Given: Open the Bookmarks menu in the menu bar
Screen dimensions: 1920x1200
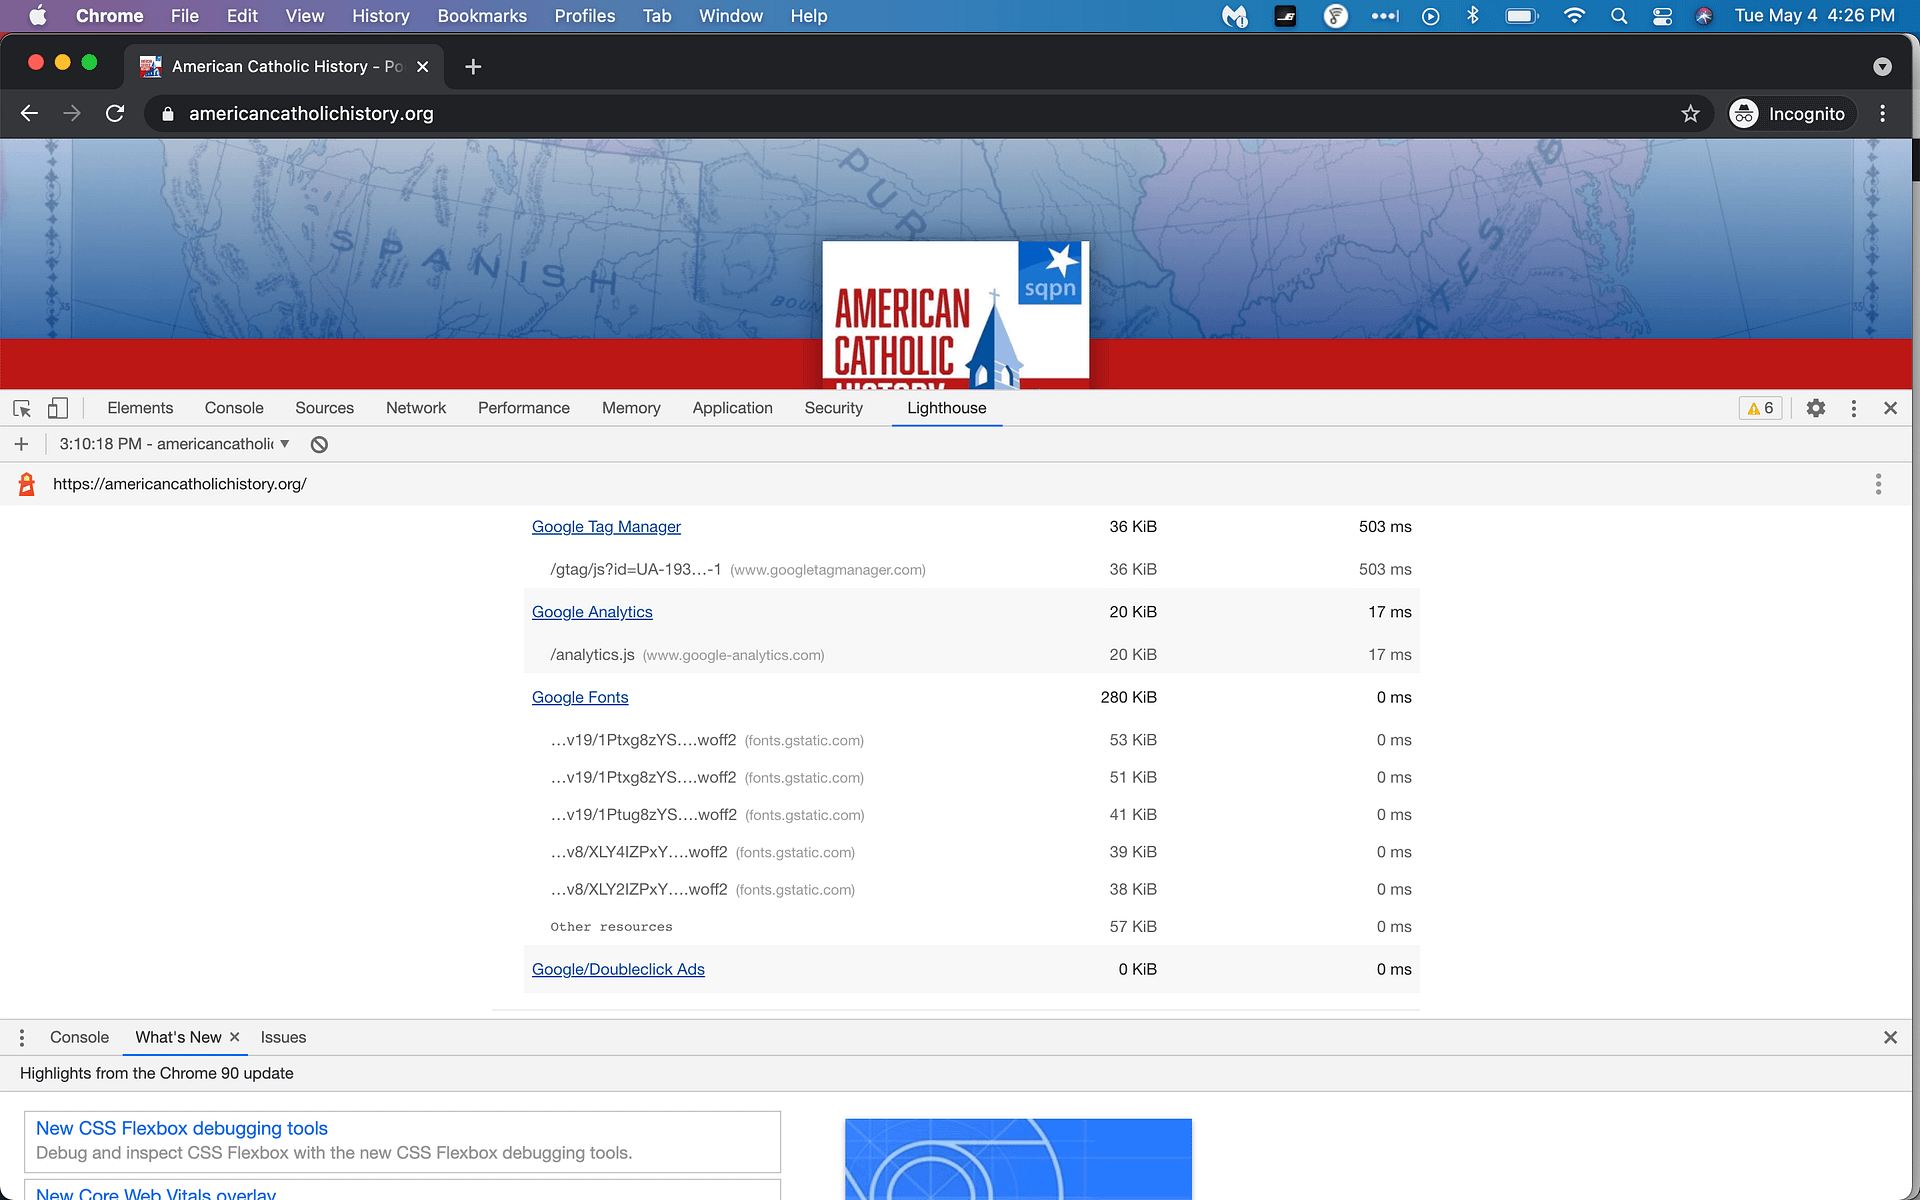Looking at the screenshot, I should tap(481, 16).
